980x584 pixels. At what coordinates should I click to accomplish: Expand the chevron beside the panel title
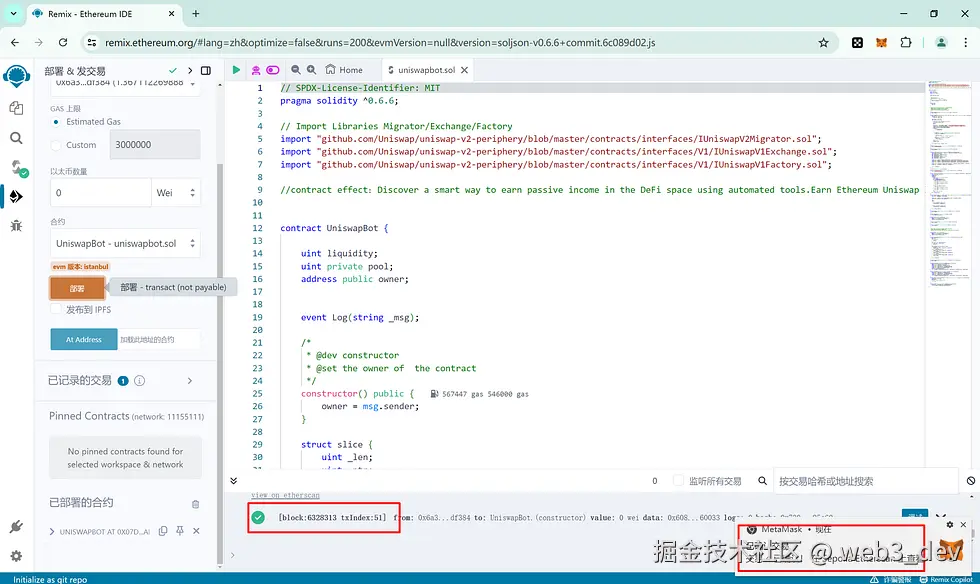(190, 71)
